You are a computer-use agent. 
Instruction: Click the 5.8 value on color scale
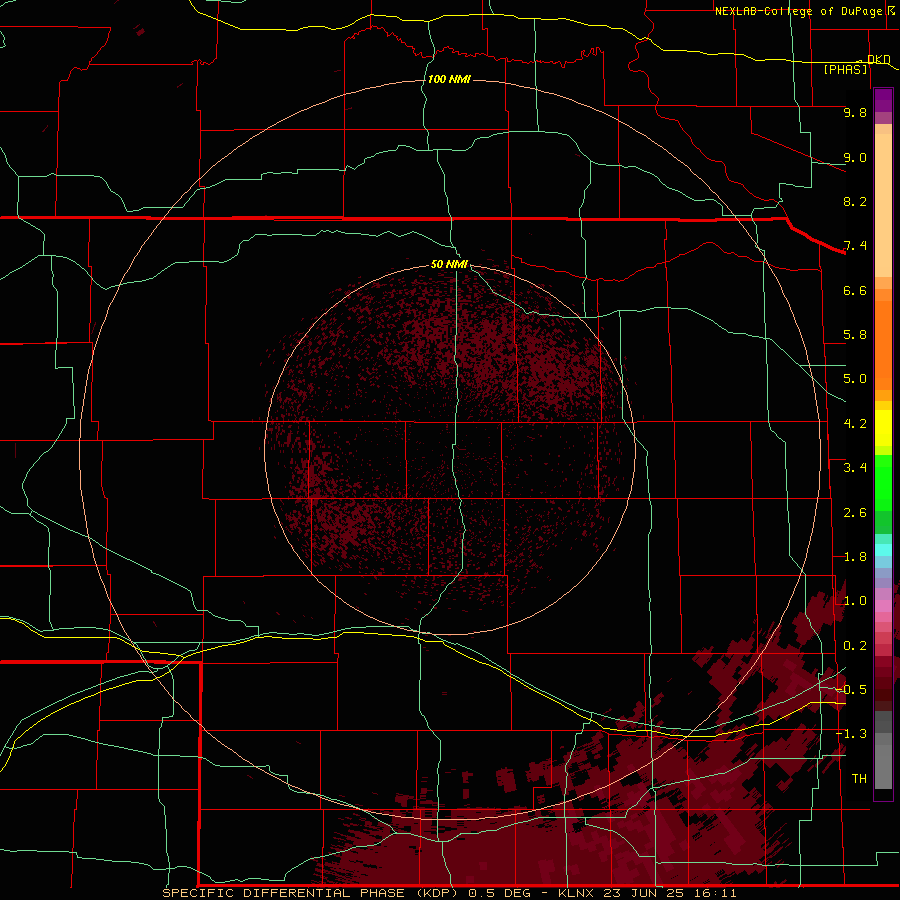click(x=855, y=335)
